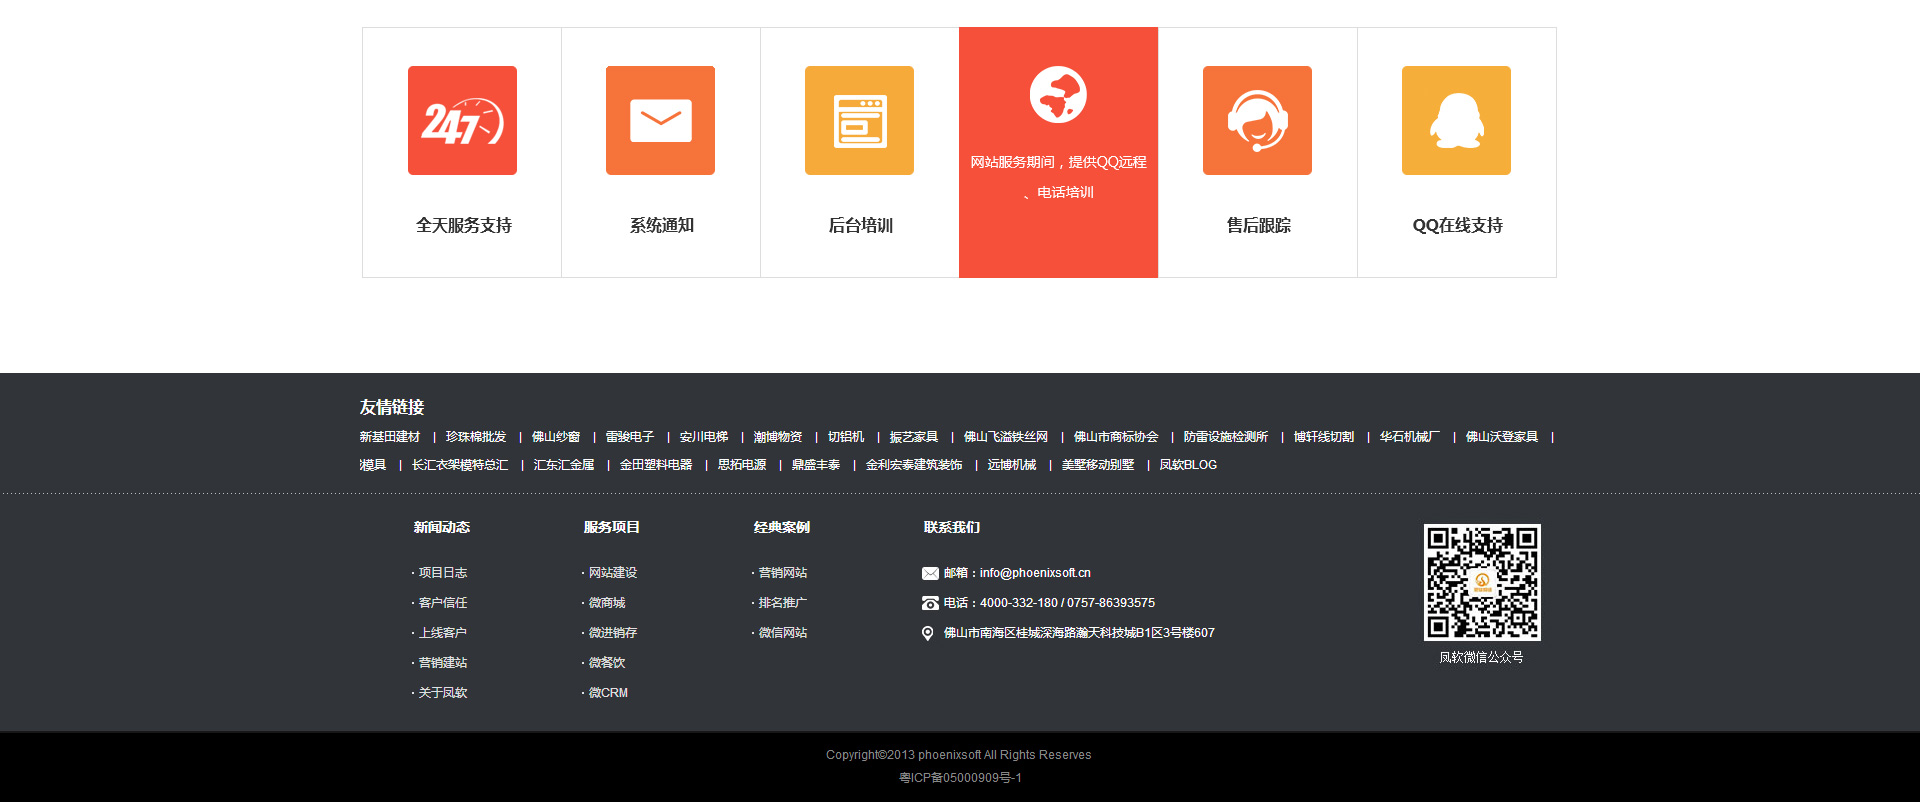The height and width of the screenshot is (802, 1920).
Task: Click the WeChat QR code image
Action: coord(1482,582)
